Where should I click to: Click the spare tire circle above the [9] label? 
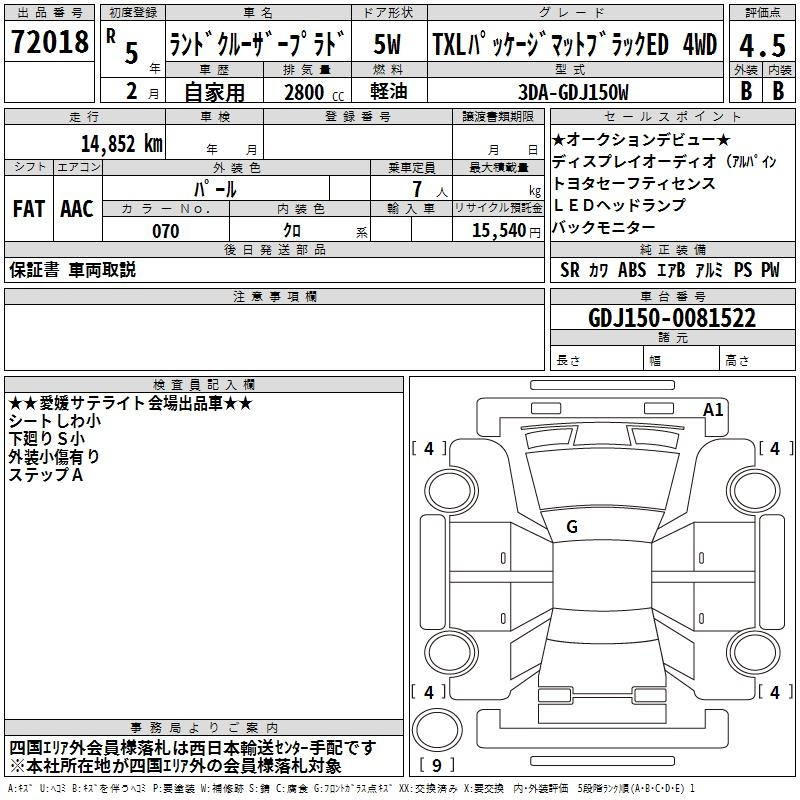(x=437, y=730)
